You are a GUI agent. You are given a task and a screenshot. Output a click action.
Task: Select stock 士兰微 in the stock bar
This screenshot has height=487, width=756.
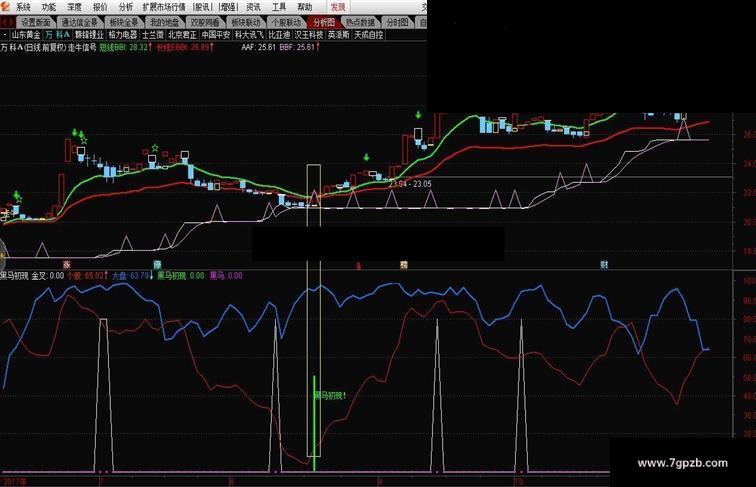pos(152,35)
